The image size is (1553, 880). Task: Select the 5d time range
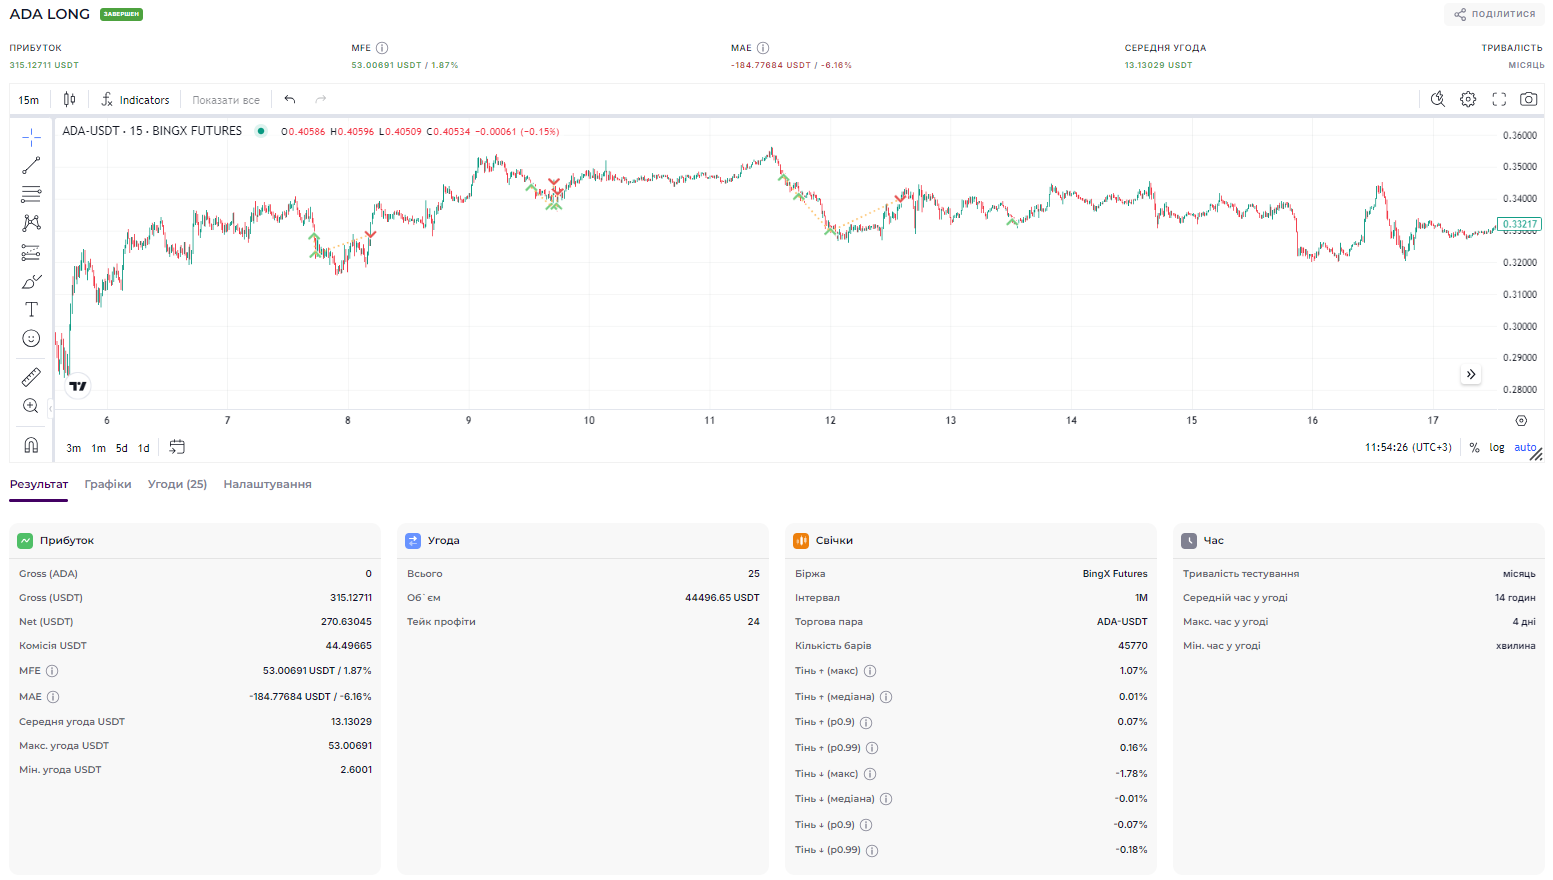pyautogui.click(x=122, y=448)
